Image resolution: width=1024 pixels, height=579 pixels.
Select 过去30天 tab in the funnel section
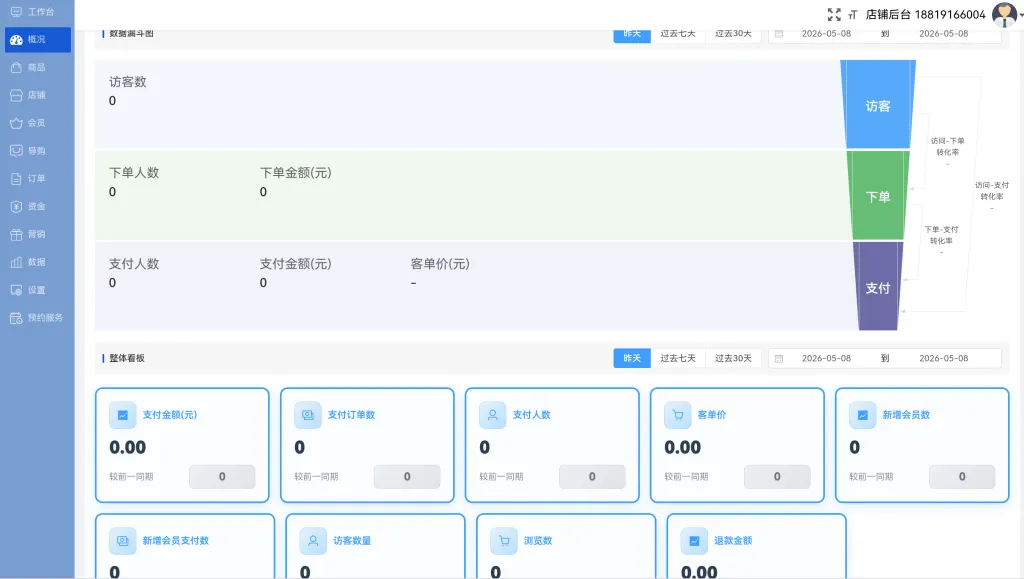(733, 34)
